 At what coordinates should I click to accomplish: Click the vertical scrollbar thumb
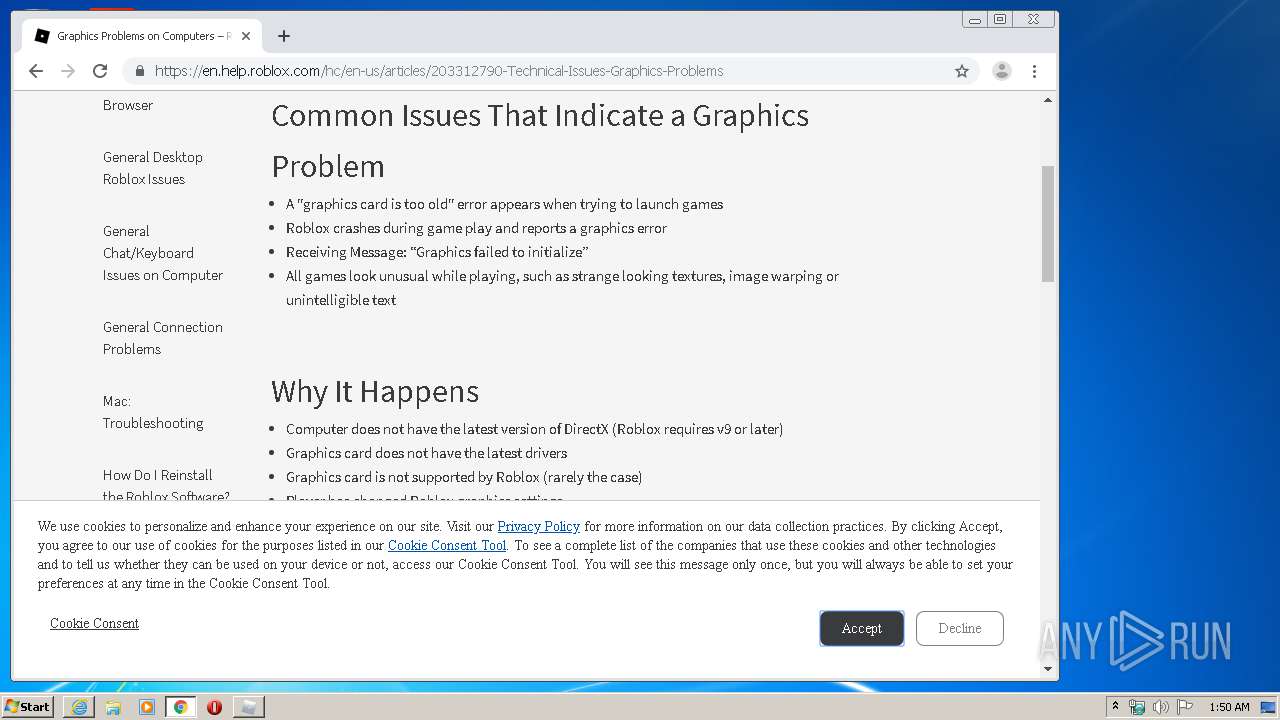1048,224
